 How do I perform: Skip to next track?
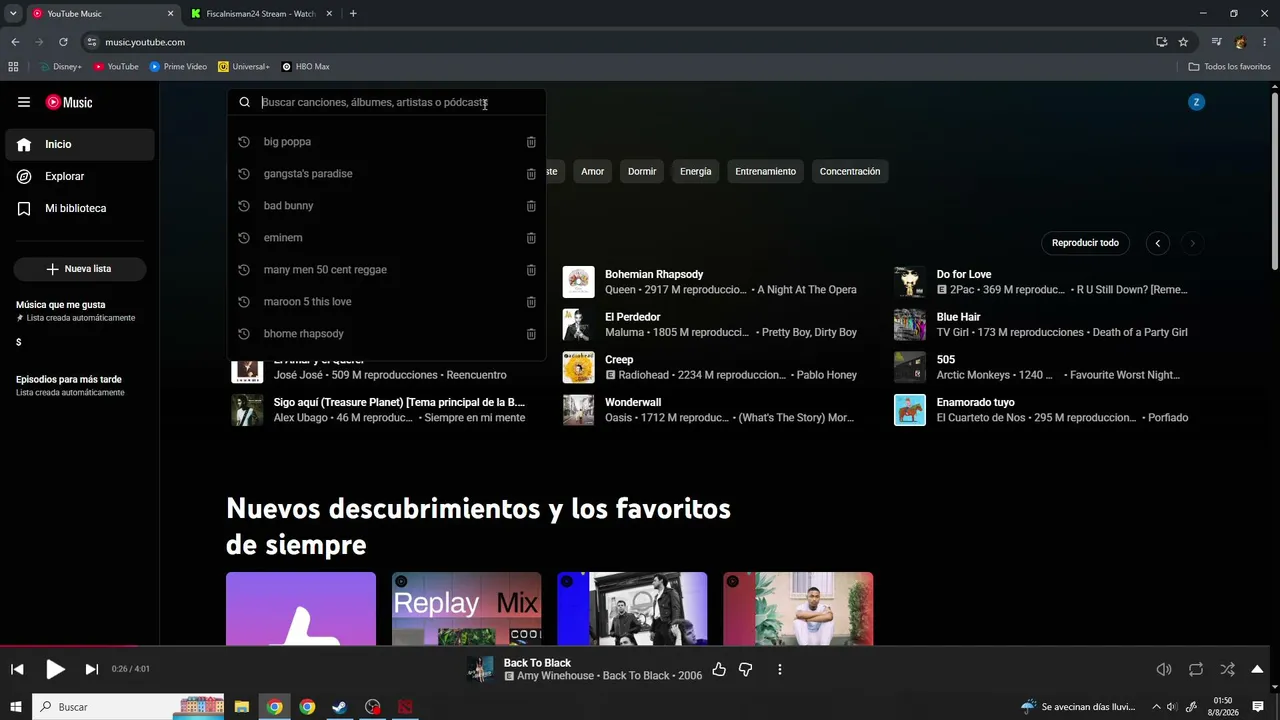[92, 669]
